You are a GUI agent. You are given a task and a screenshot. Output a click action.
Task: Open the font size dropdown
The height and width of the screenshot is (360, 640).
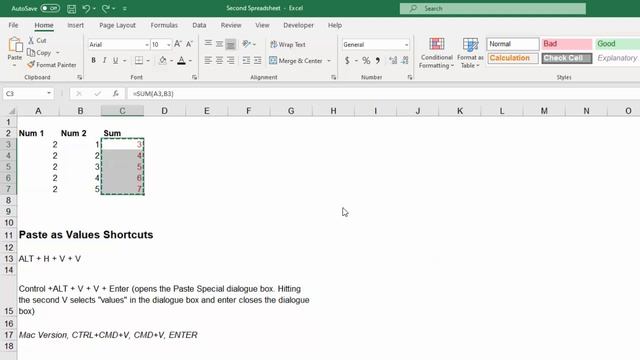[169, 44]
